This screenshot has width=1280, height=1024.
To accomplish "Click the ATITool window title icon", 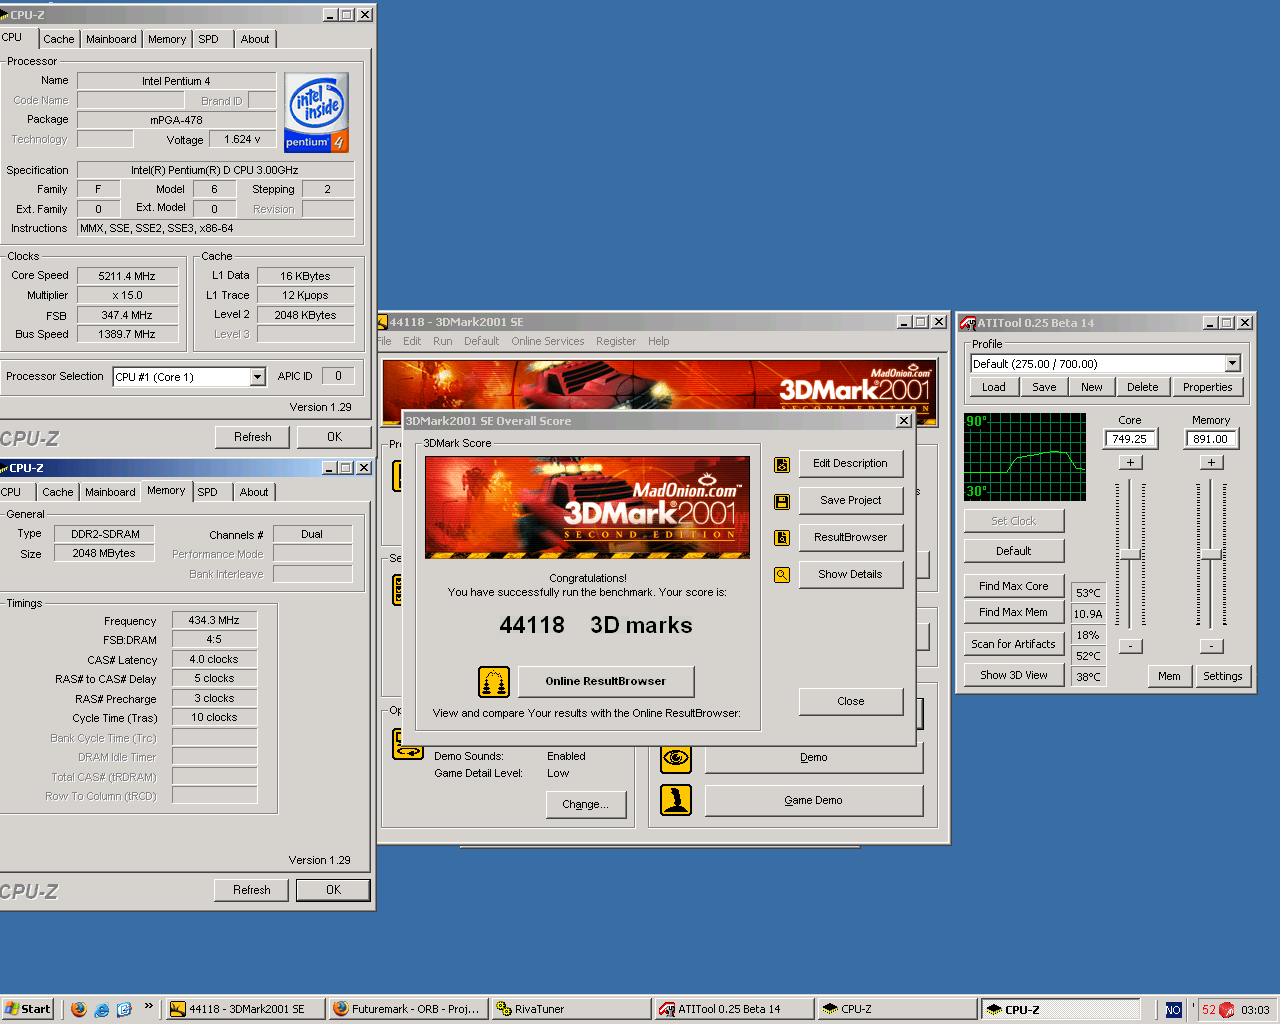I will 968,323.
